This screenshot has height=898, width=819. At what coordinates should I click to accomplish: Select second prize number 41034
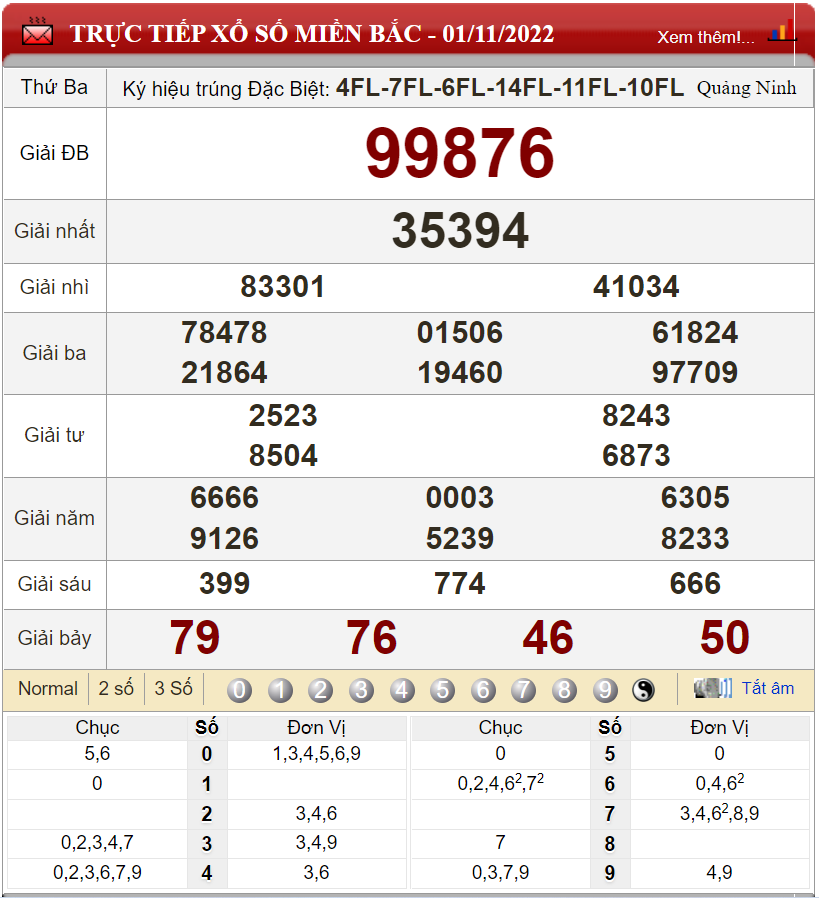(x=636, y=286)
